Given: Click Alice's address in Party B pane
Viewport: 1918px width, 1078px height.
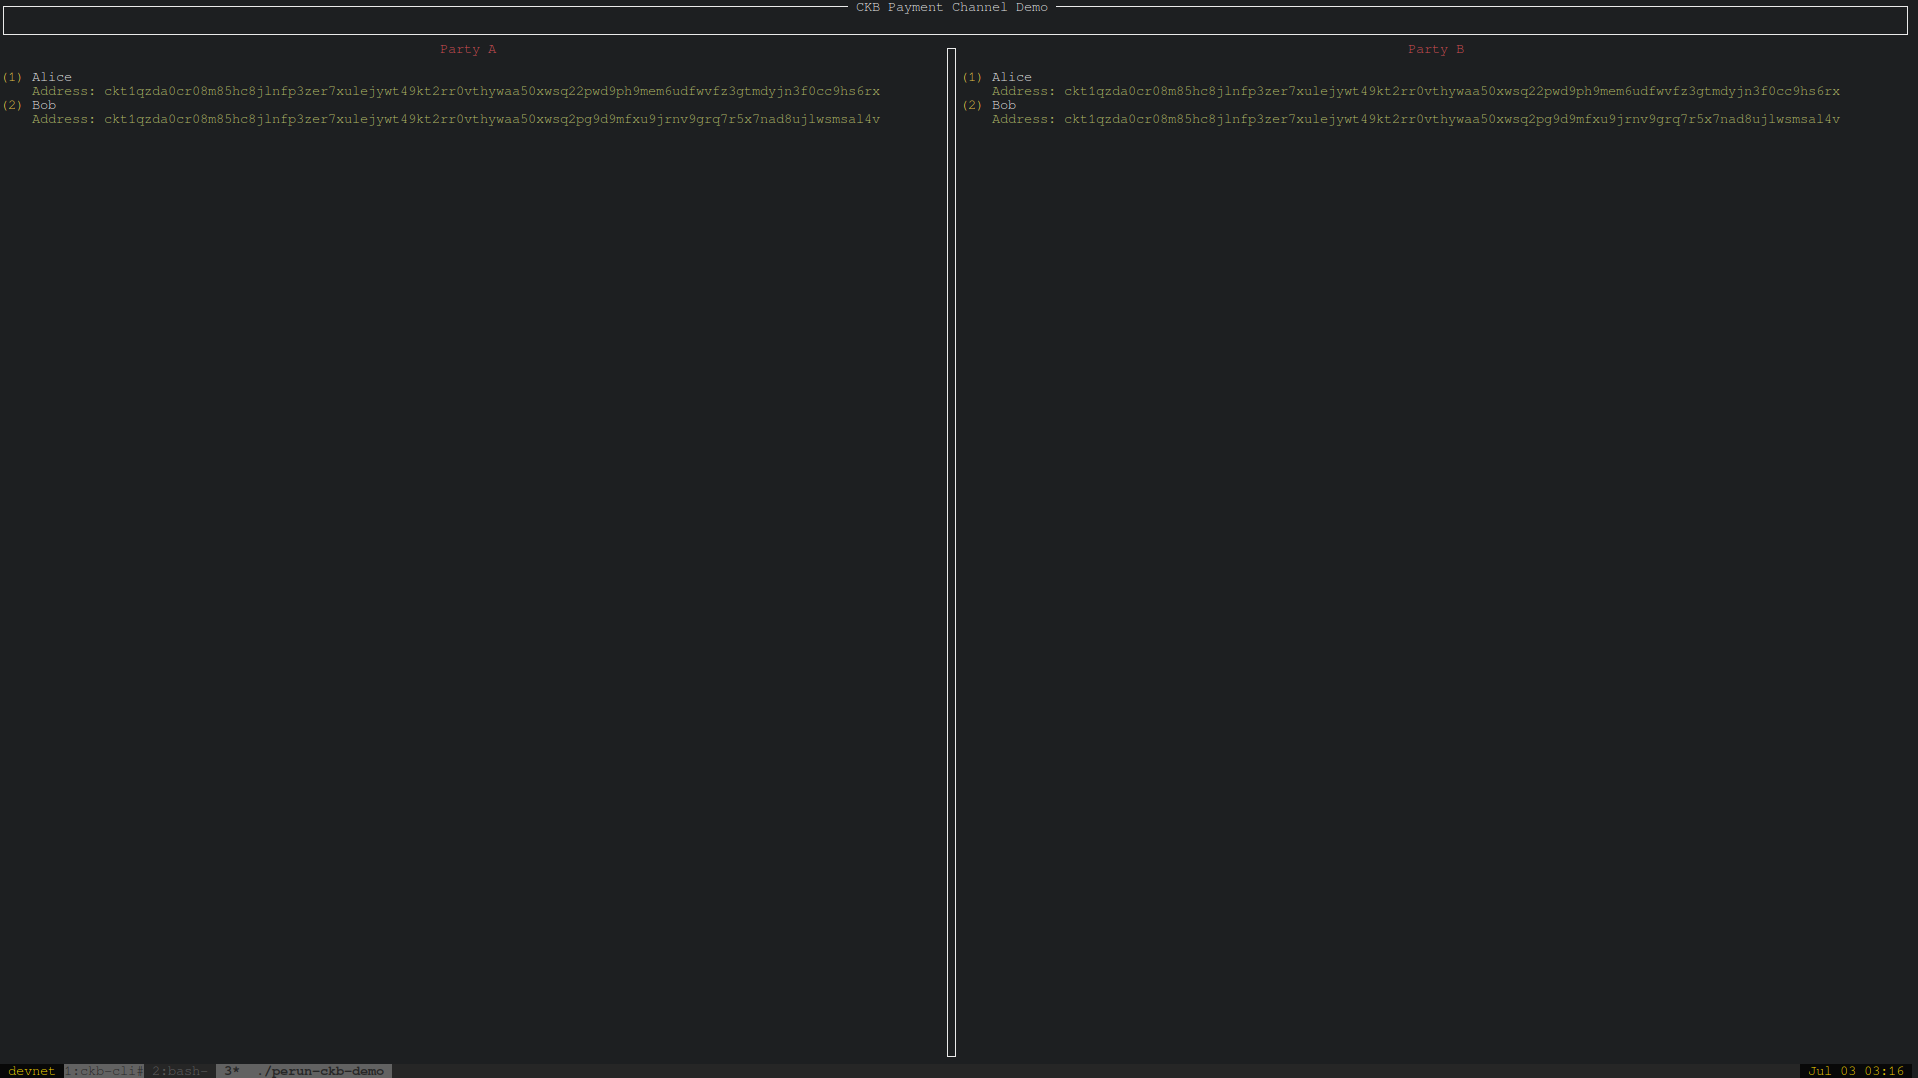Looking at the screenshot, I should tap(1452, 91).
